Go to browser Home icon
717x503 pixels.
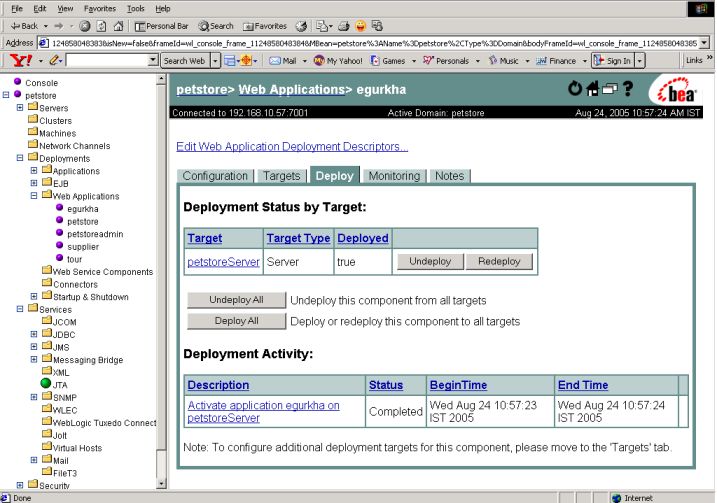coord(118,26)
